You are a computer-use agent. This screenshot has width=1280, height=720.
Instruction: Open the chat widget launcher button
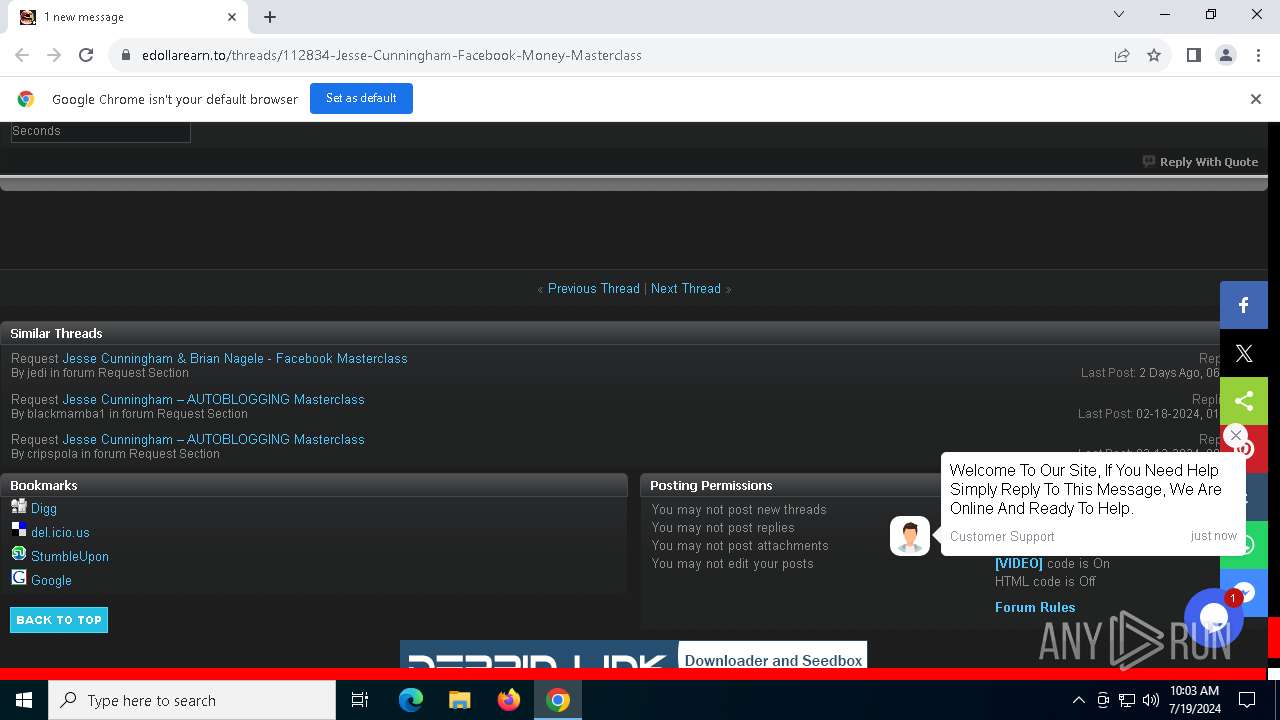[1214, 618]
